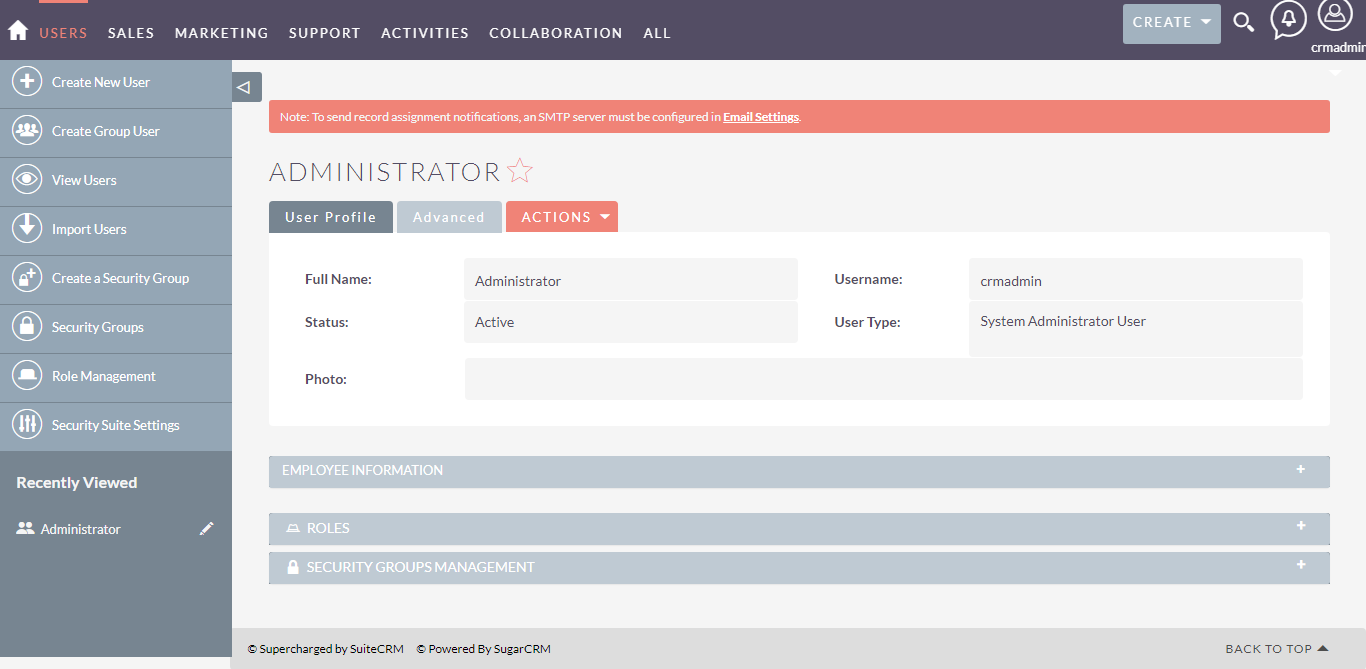Open View Users eye icon
Viewport: 1366px width, 669px height.
pos(27,180)
